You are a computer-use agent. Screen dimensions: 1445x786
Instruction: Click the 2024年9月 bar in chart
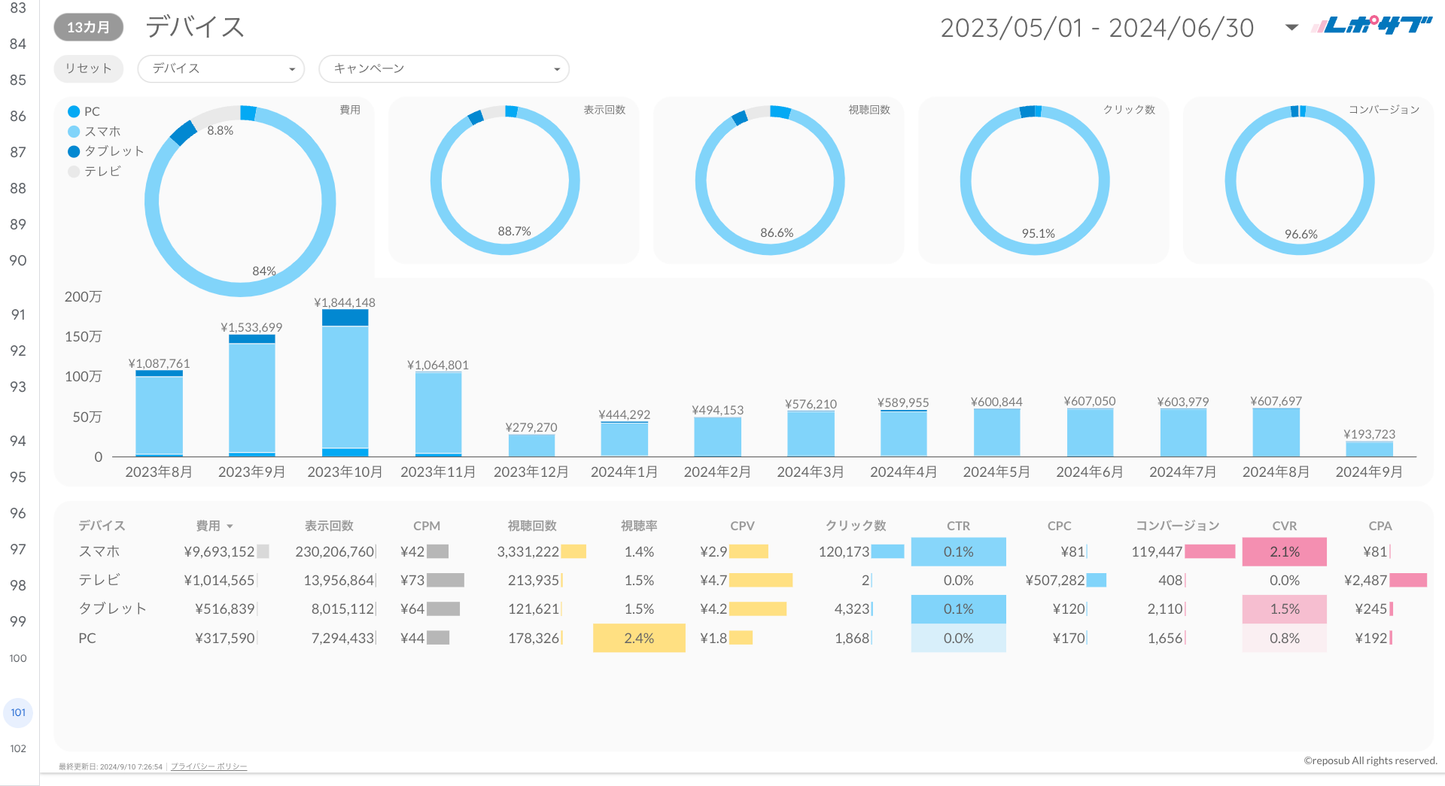click(1370, 449)
